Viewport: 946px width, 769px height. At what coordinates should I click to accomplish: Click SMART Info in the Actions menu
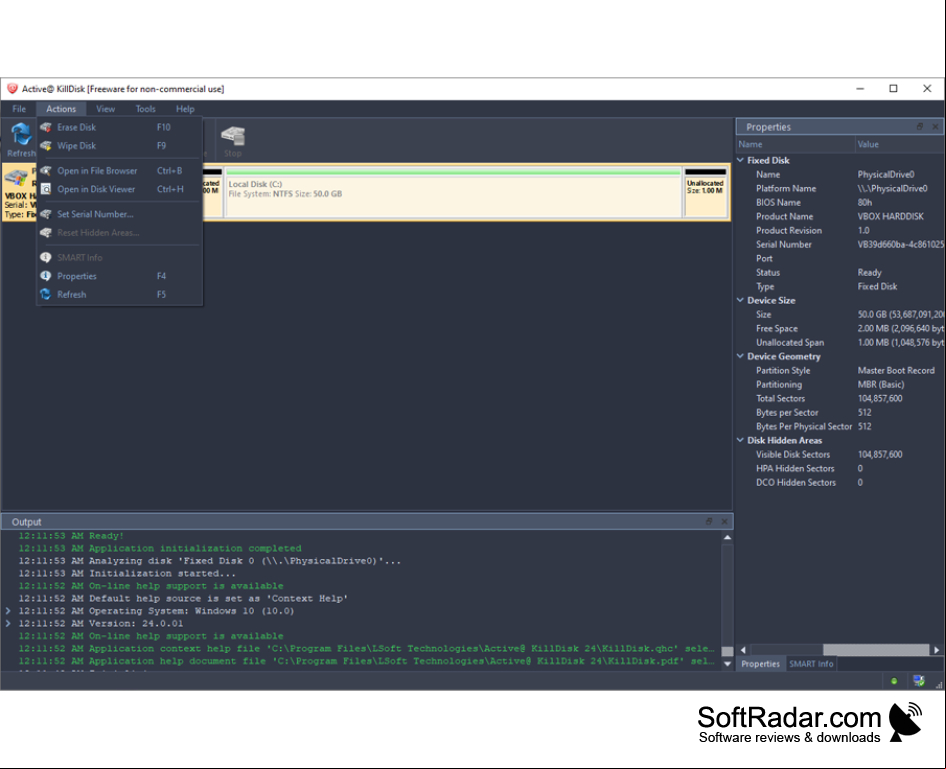point(119,258)
